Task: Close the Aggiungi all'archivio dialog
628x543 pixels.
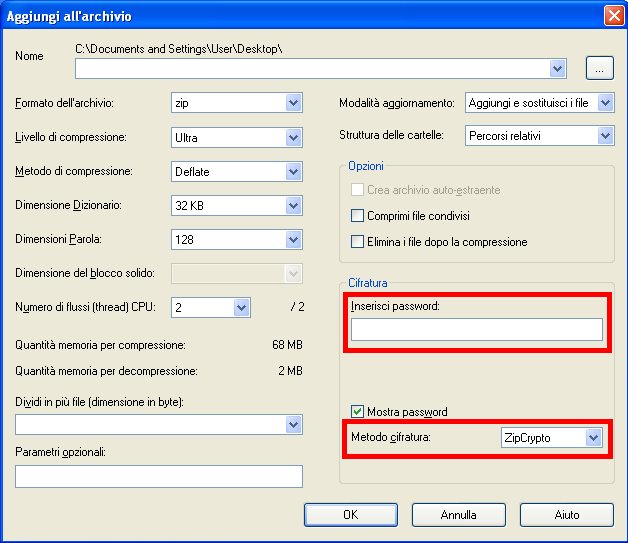Action: pyautogui.click(x=612, y=16)
